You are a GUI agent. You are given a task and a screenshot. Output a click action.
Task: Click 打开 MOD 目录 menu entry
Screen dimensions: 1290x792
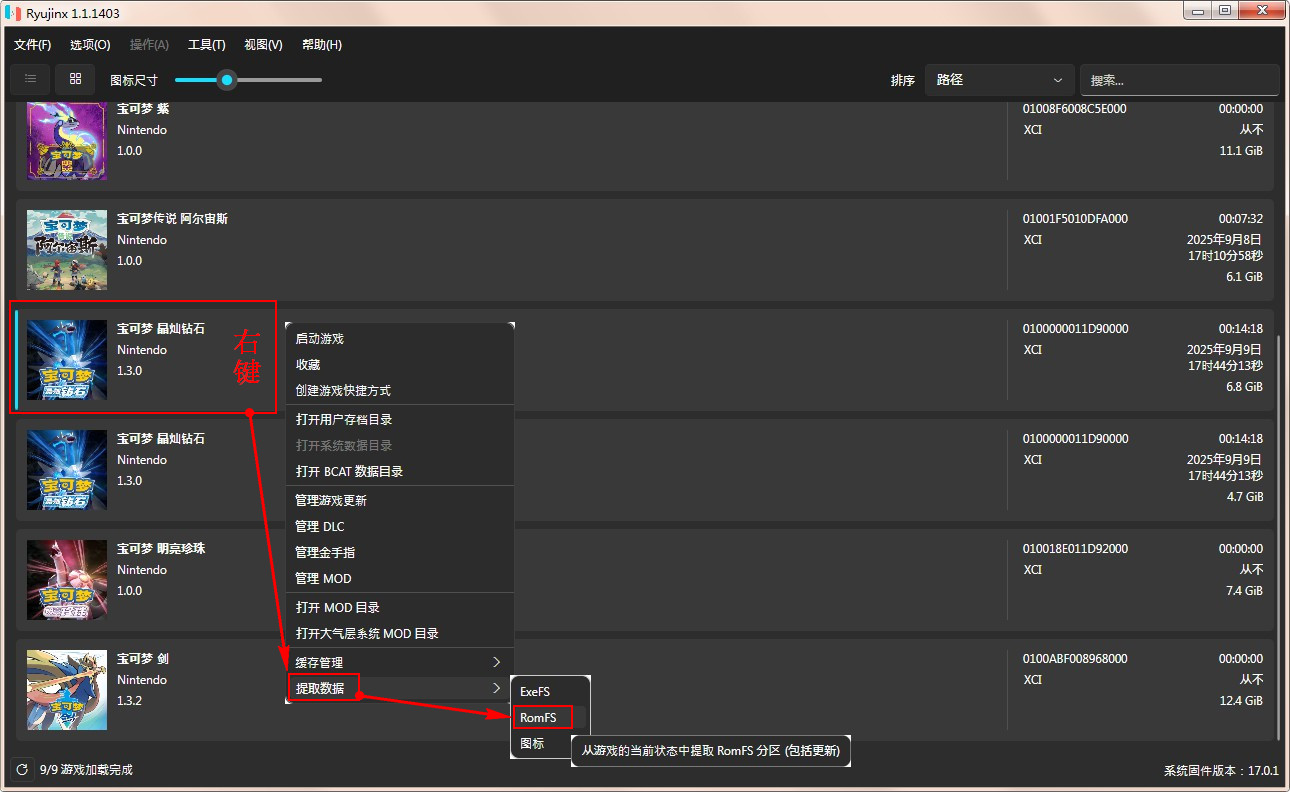pos(400,608)
